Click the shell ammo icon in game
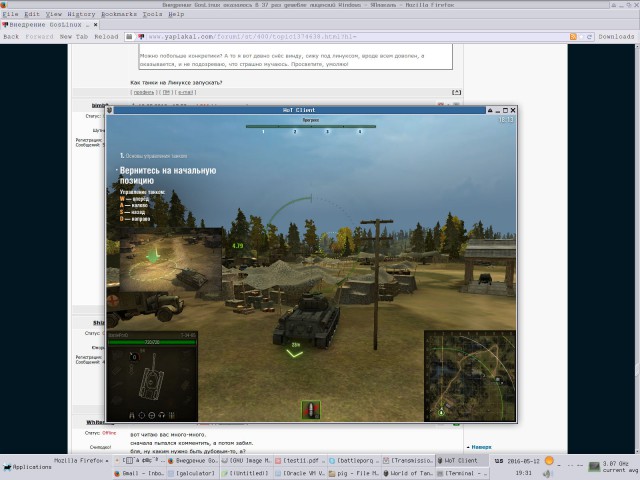Viewport: 640px width, 480px height. [311, 410]
